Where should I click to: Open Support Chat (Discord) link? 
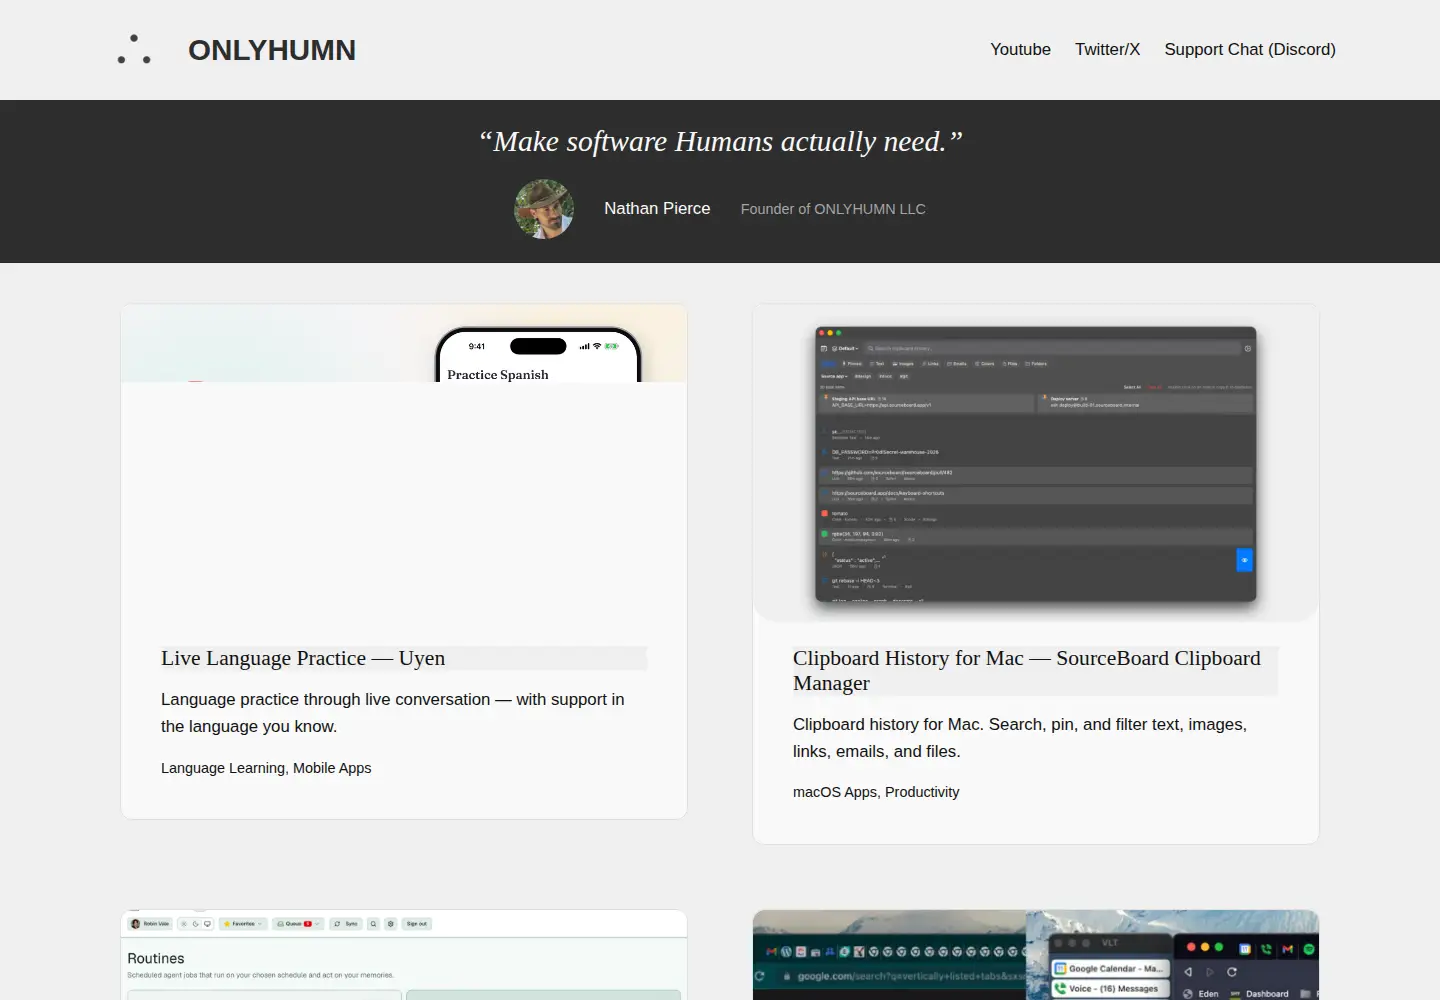(1250, 49)
